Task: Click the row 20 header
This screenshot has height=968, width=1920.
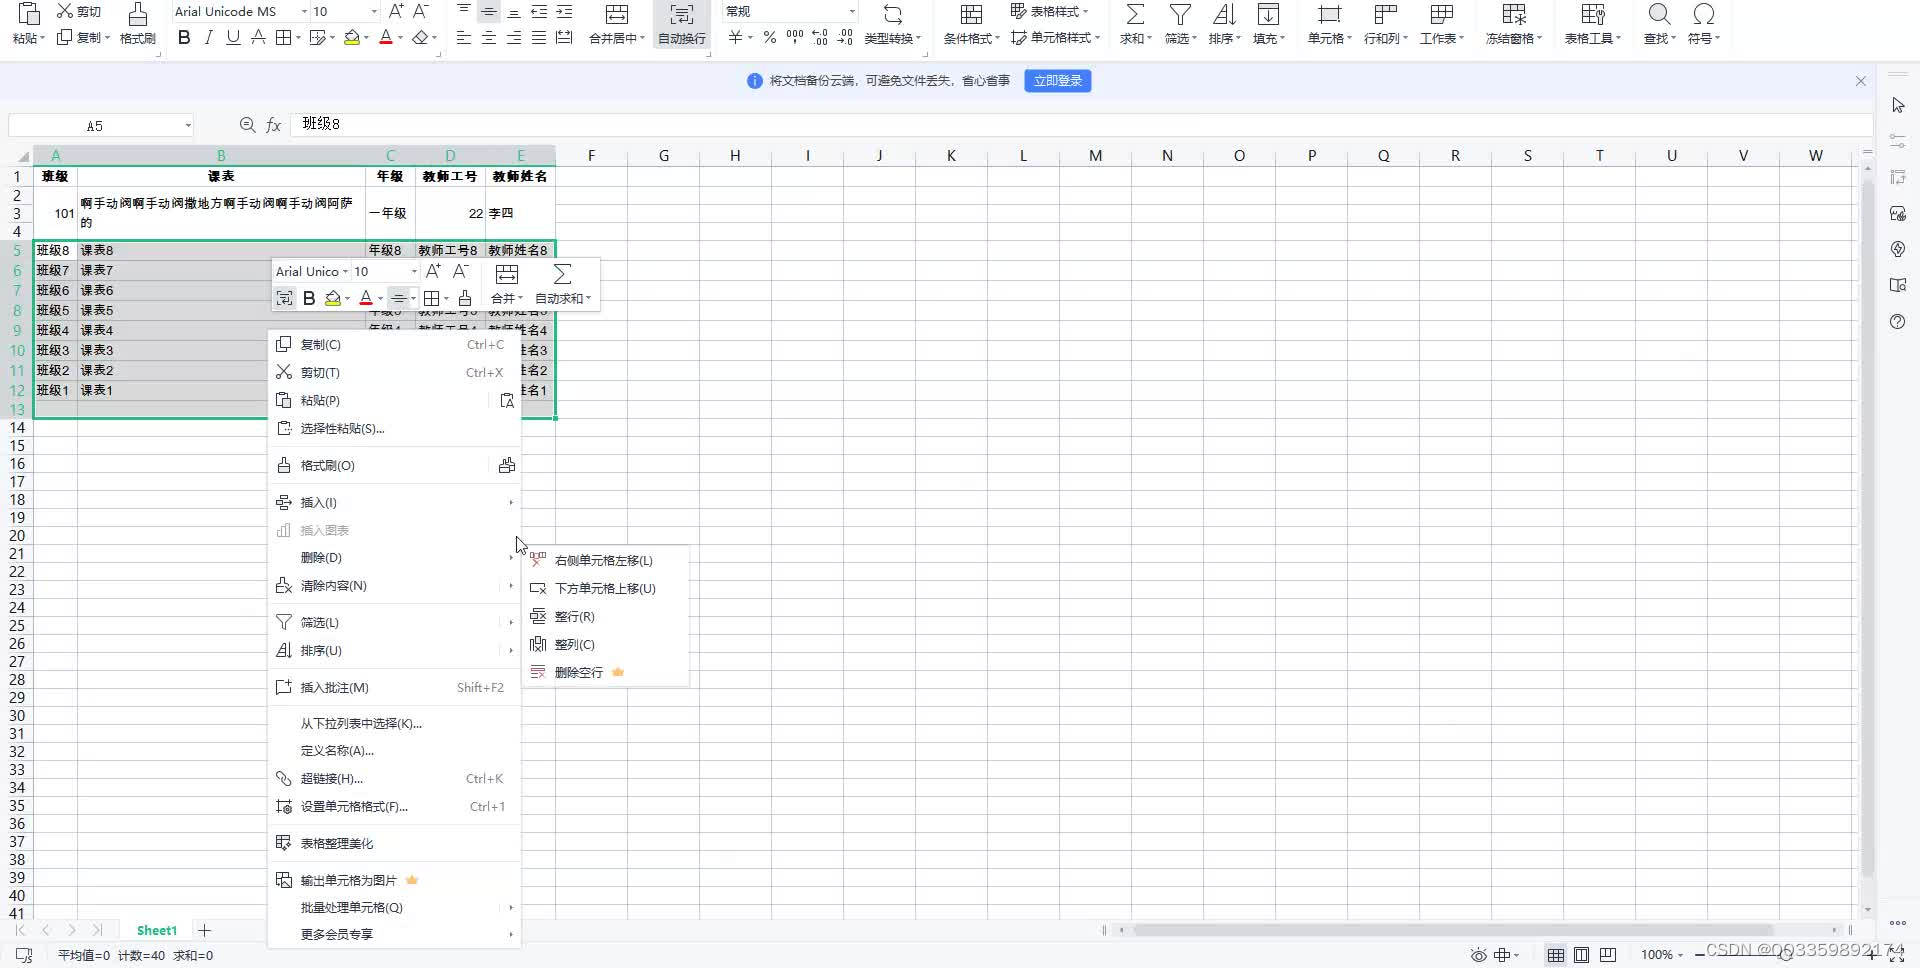Action: pos(17,535)
